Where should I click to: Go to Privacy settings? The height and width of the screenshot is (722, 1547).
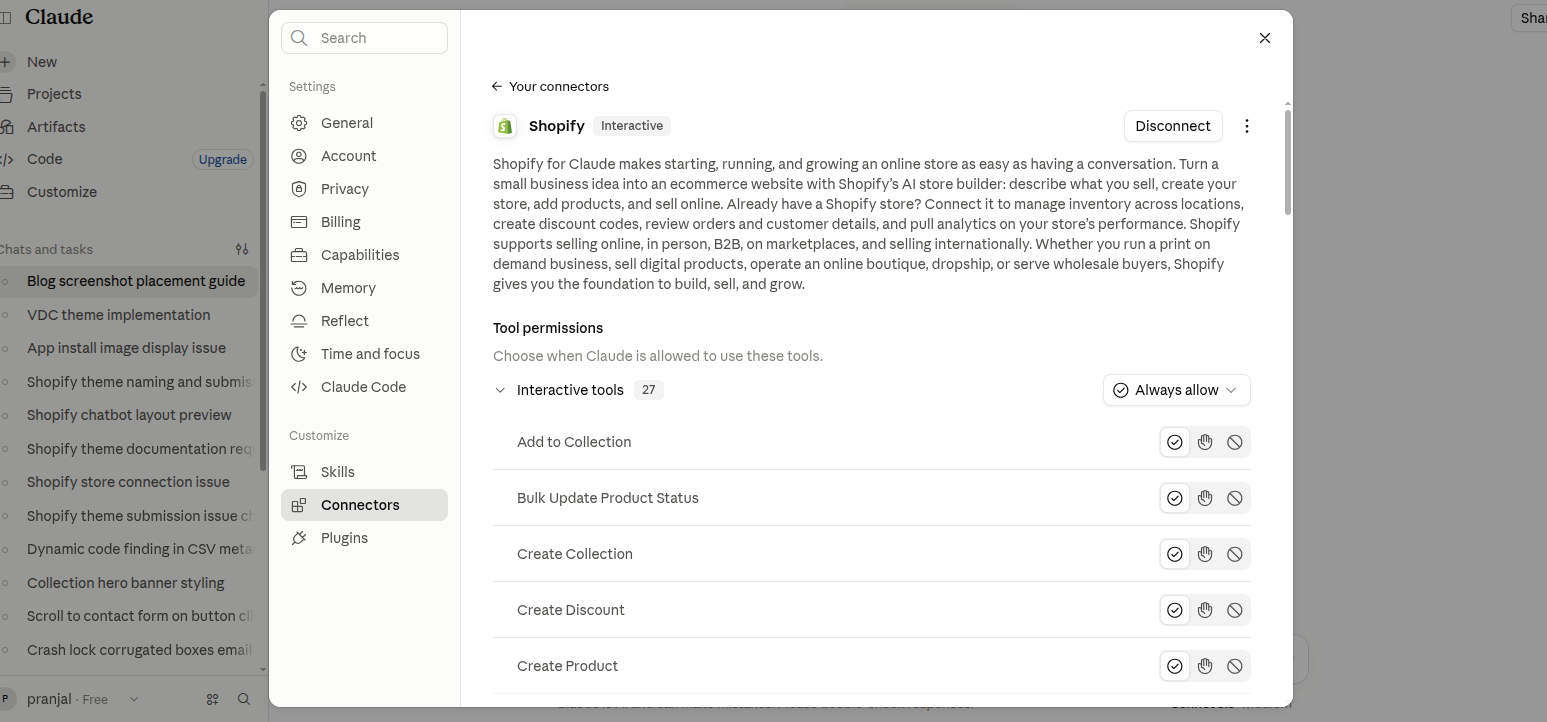tap(364, 189)
